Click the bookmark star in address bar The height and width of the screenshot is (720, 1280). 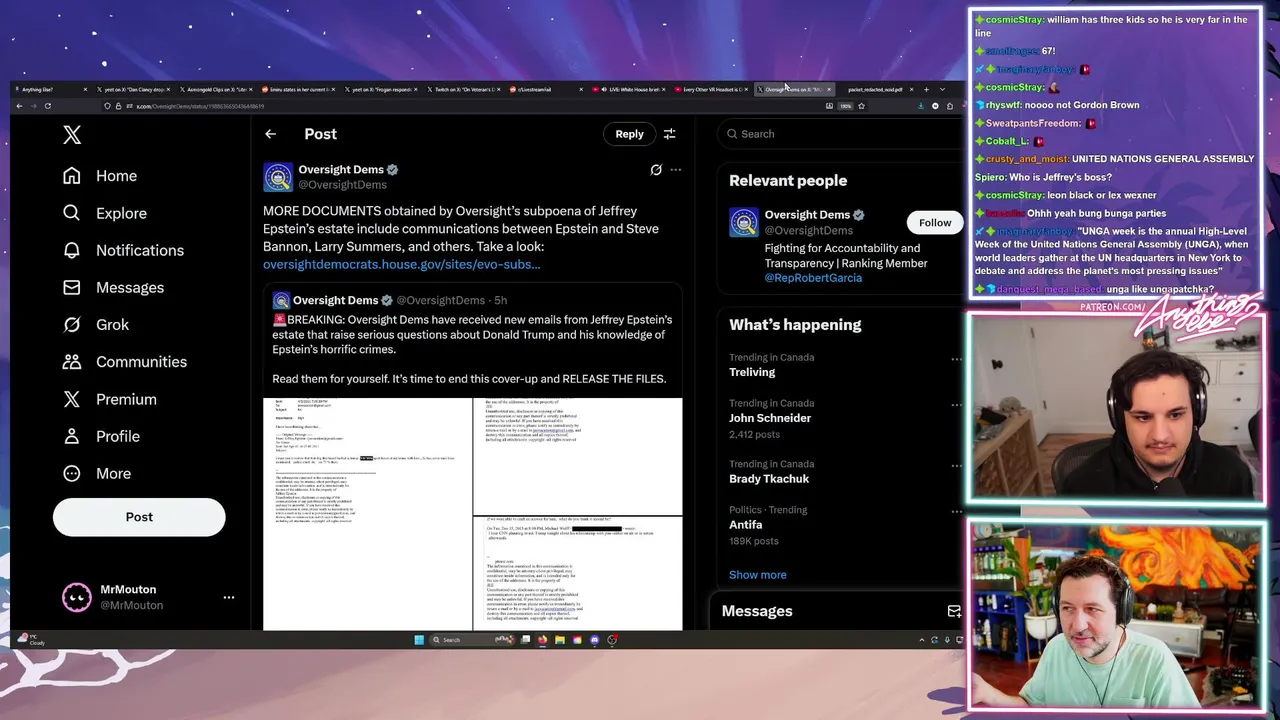[861, 106]
